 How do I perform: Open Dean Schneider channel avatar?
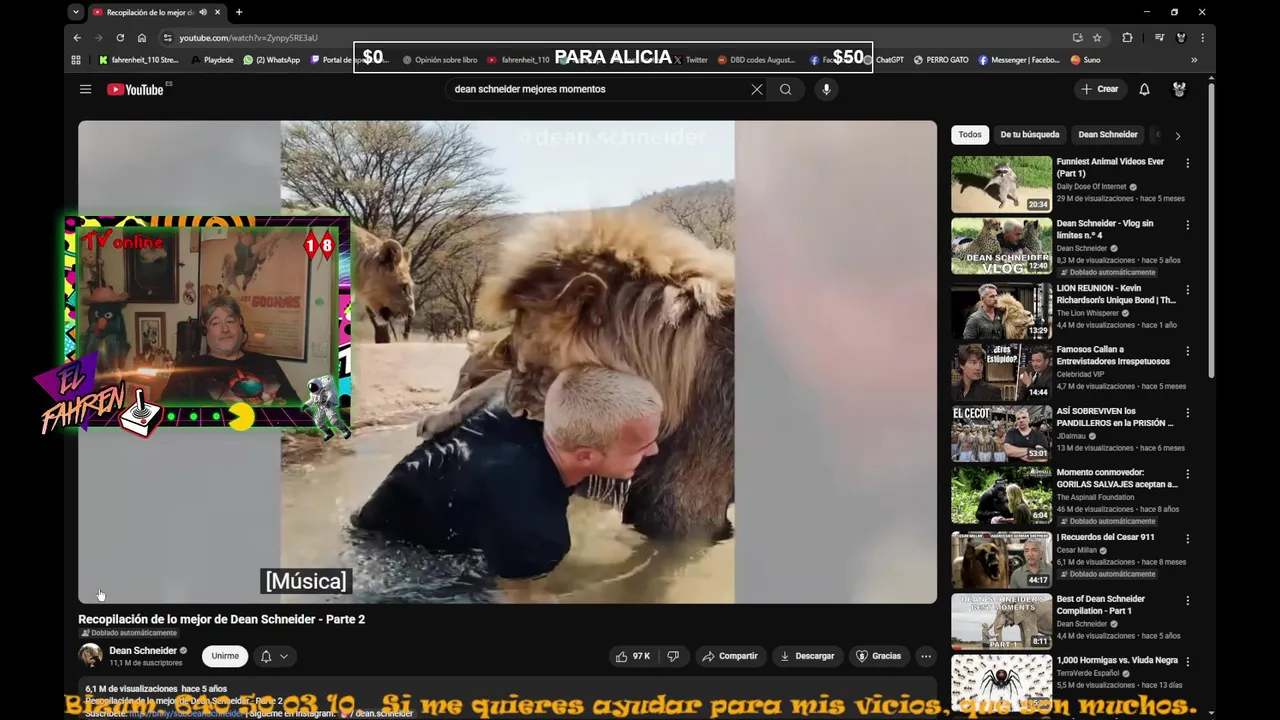[90, 656]
